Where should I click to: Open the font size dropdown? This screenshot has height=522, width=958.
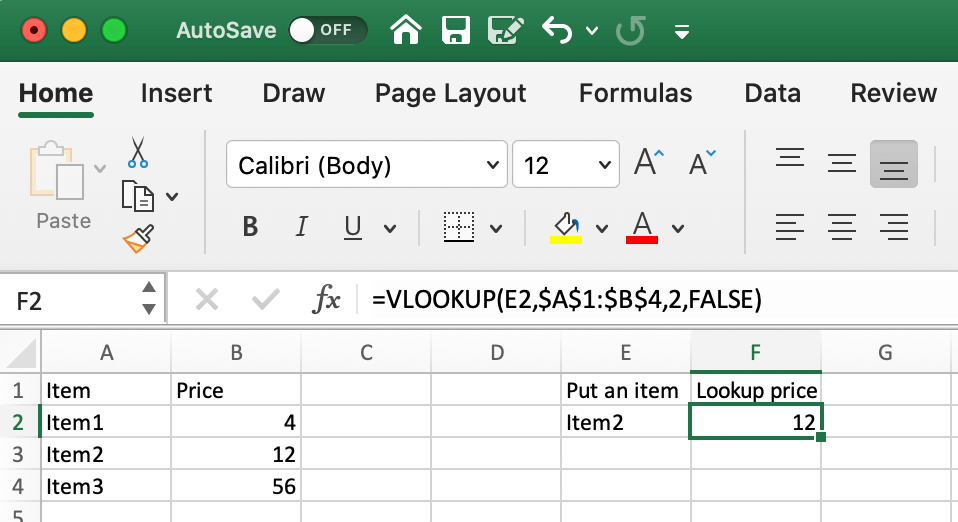tap(604, 165)
